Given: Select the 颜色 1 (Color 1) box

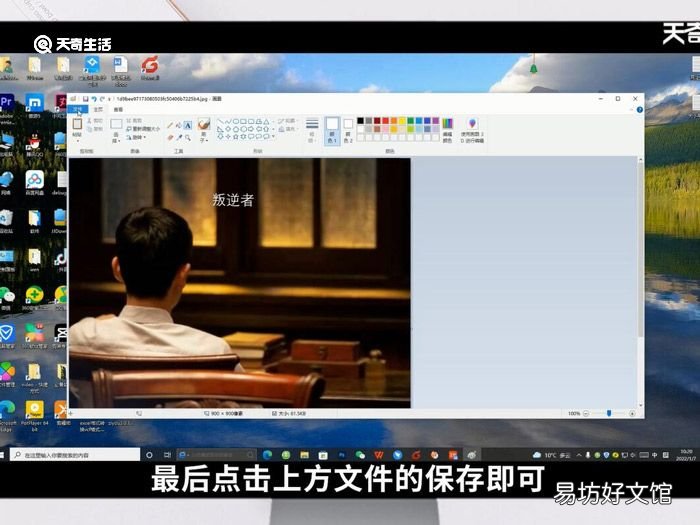Looking at the screenshot, I should coord(332,129).
